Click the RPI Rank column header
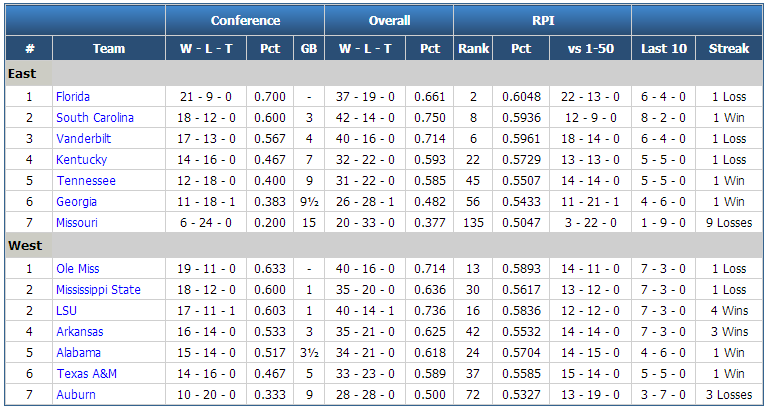Viewport: 773px width, 413px height. (x=473, y=48)
